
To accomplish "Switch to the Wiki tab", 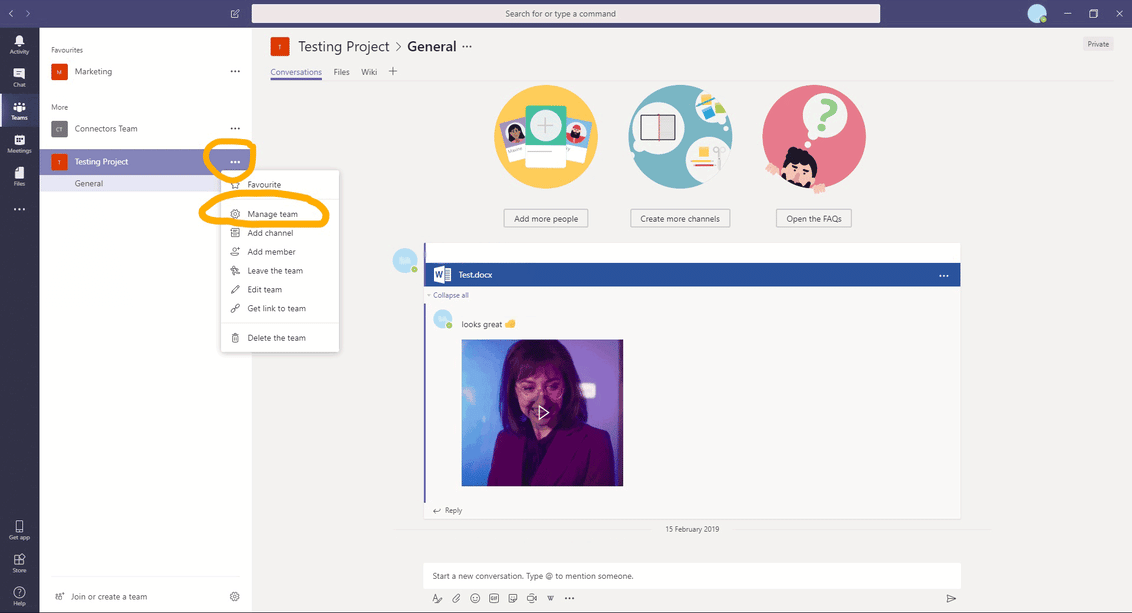I will (x=369, y=72).
